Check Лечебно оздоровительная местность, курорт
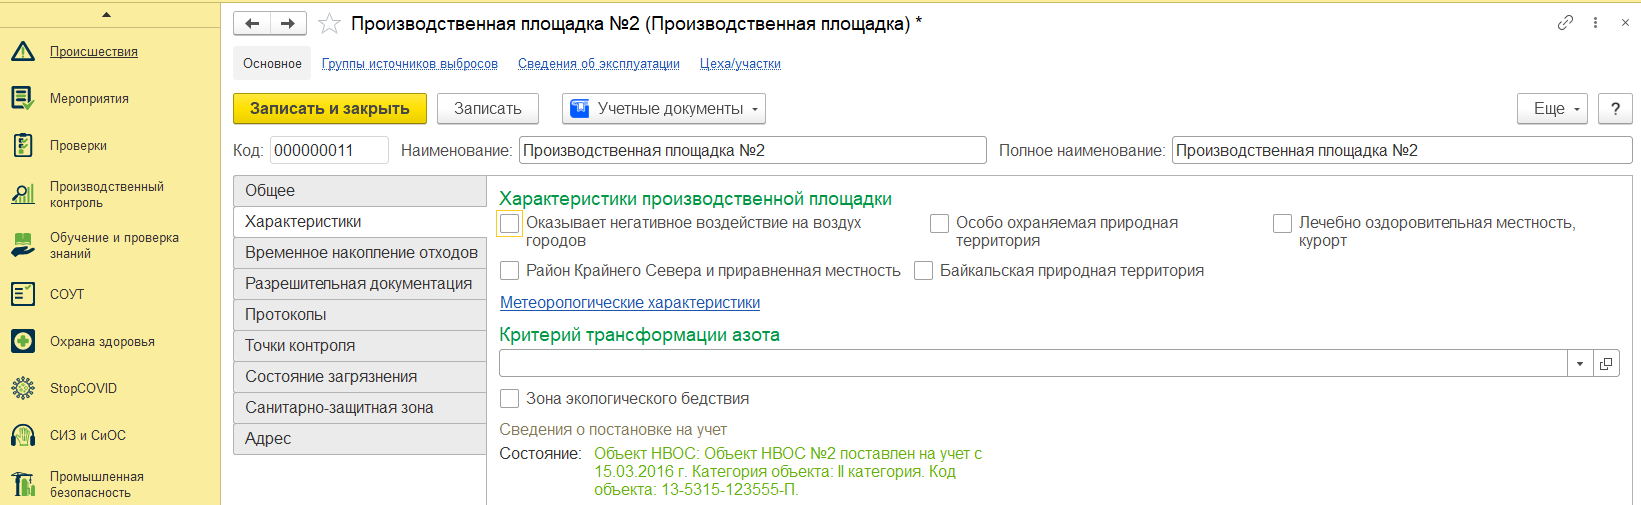 click(x=1282, y=223)
